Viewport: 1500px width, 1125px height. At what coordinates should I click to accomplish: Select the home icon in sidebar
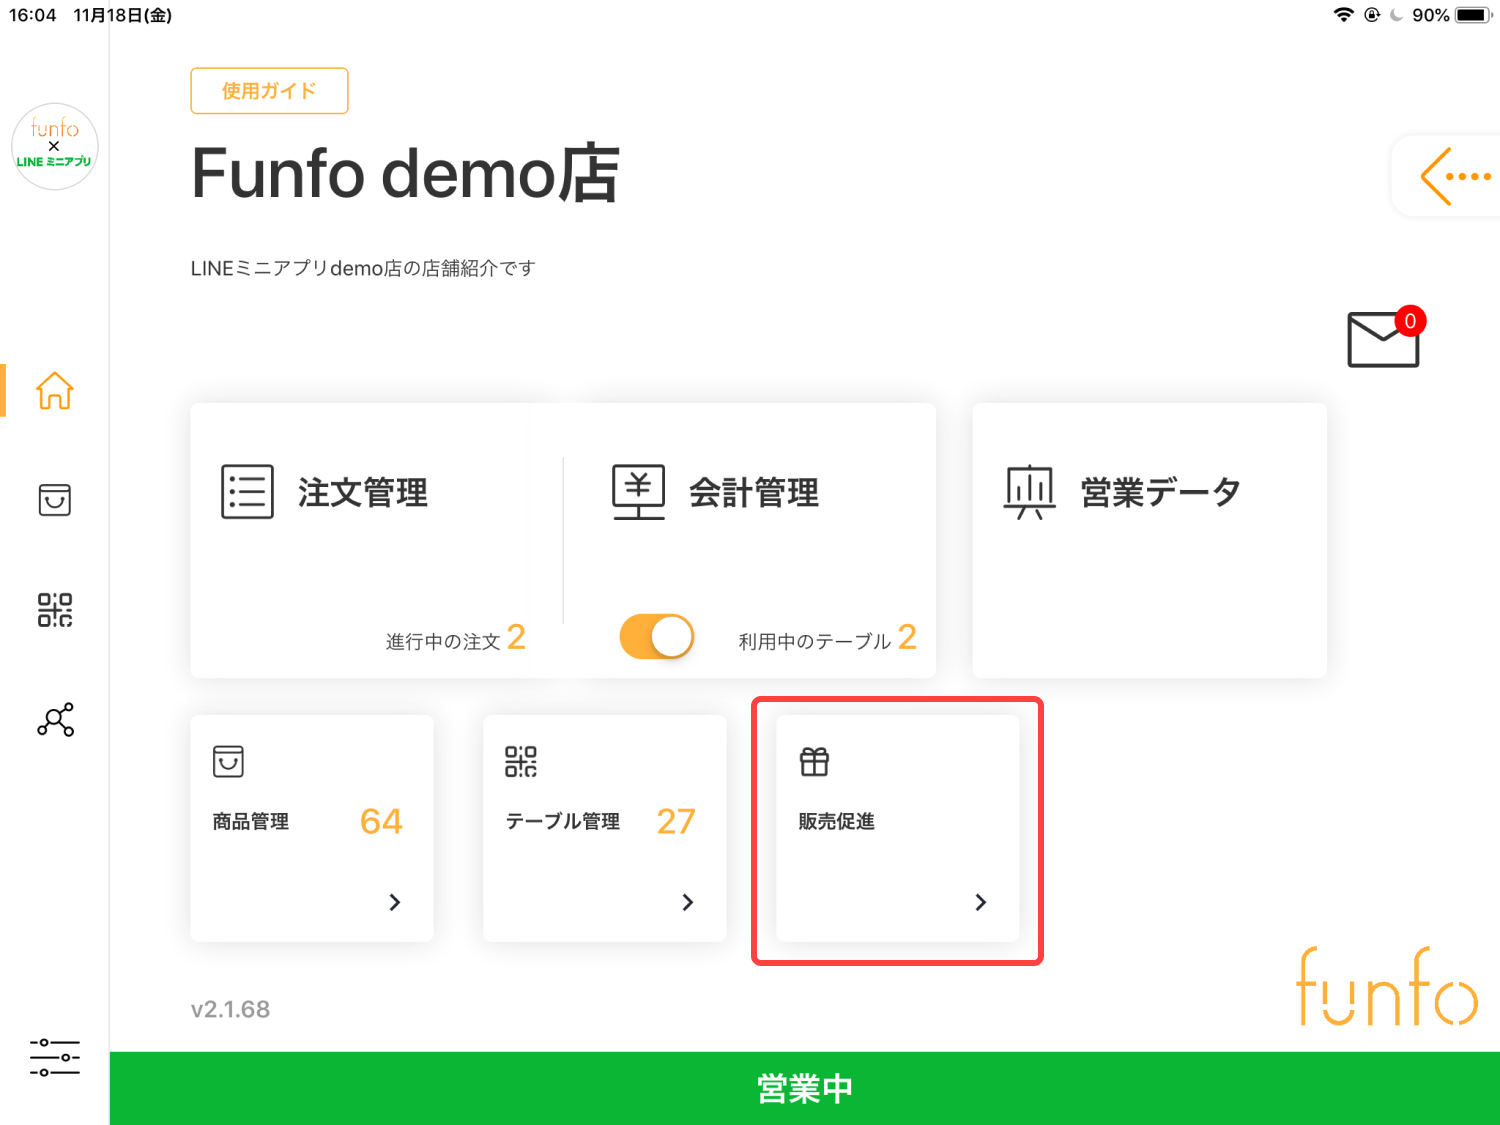pyautogui.click(x=55, y=390)
